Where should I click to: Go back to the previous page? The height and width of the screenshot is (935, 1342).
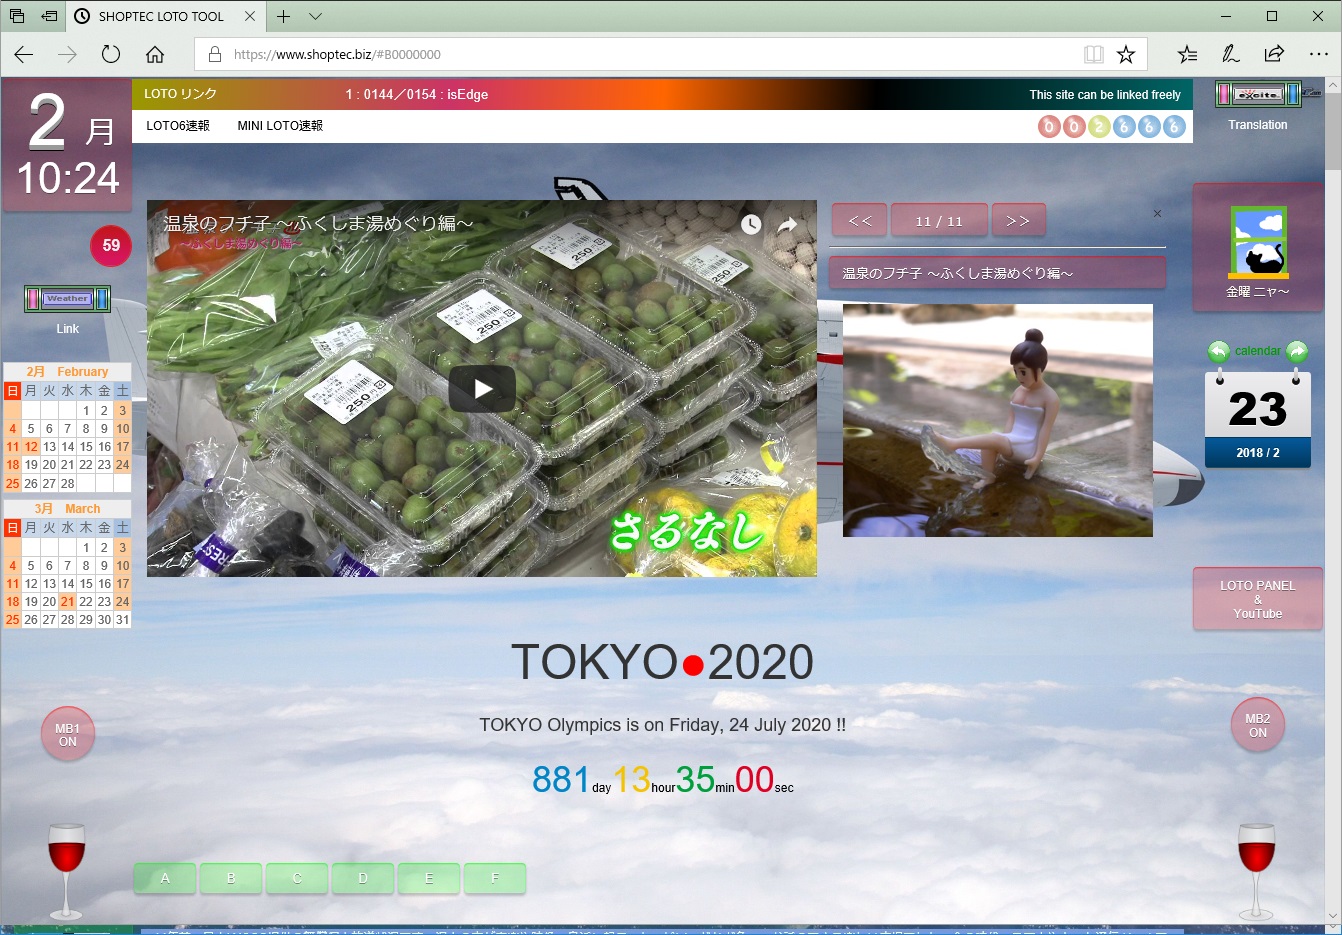[24, 54]
